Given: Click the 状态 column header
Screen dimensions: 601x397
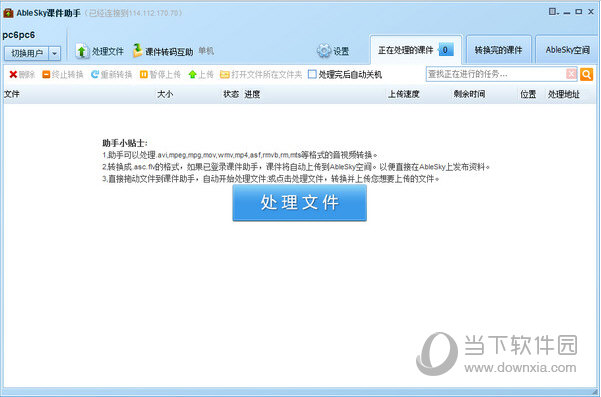Looking at the screenshot, I should (231, 94).
